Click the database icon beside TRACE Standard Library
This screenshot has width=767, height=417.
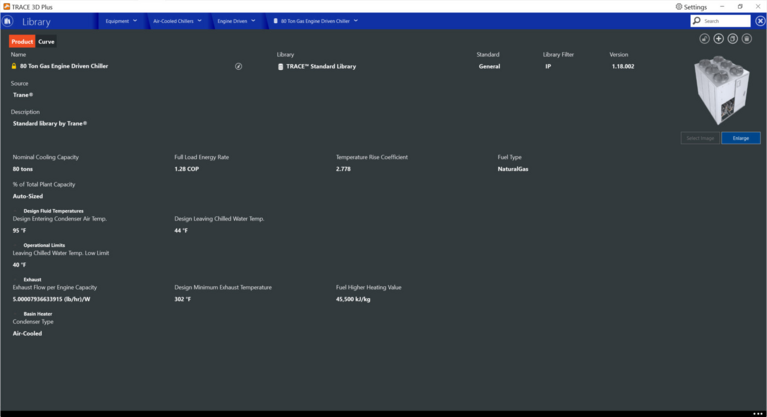280,67
